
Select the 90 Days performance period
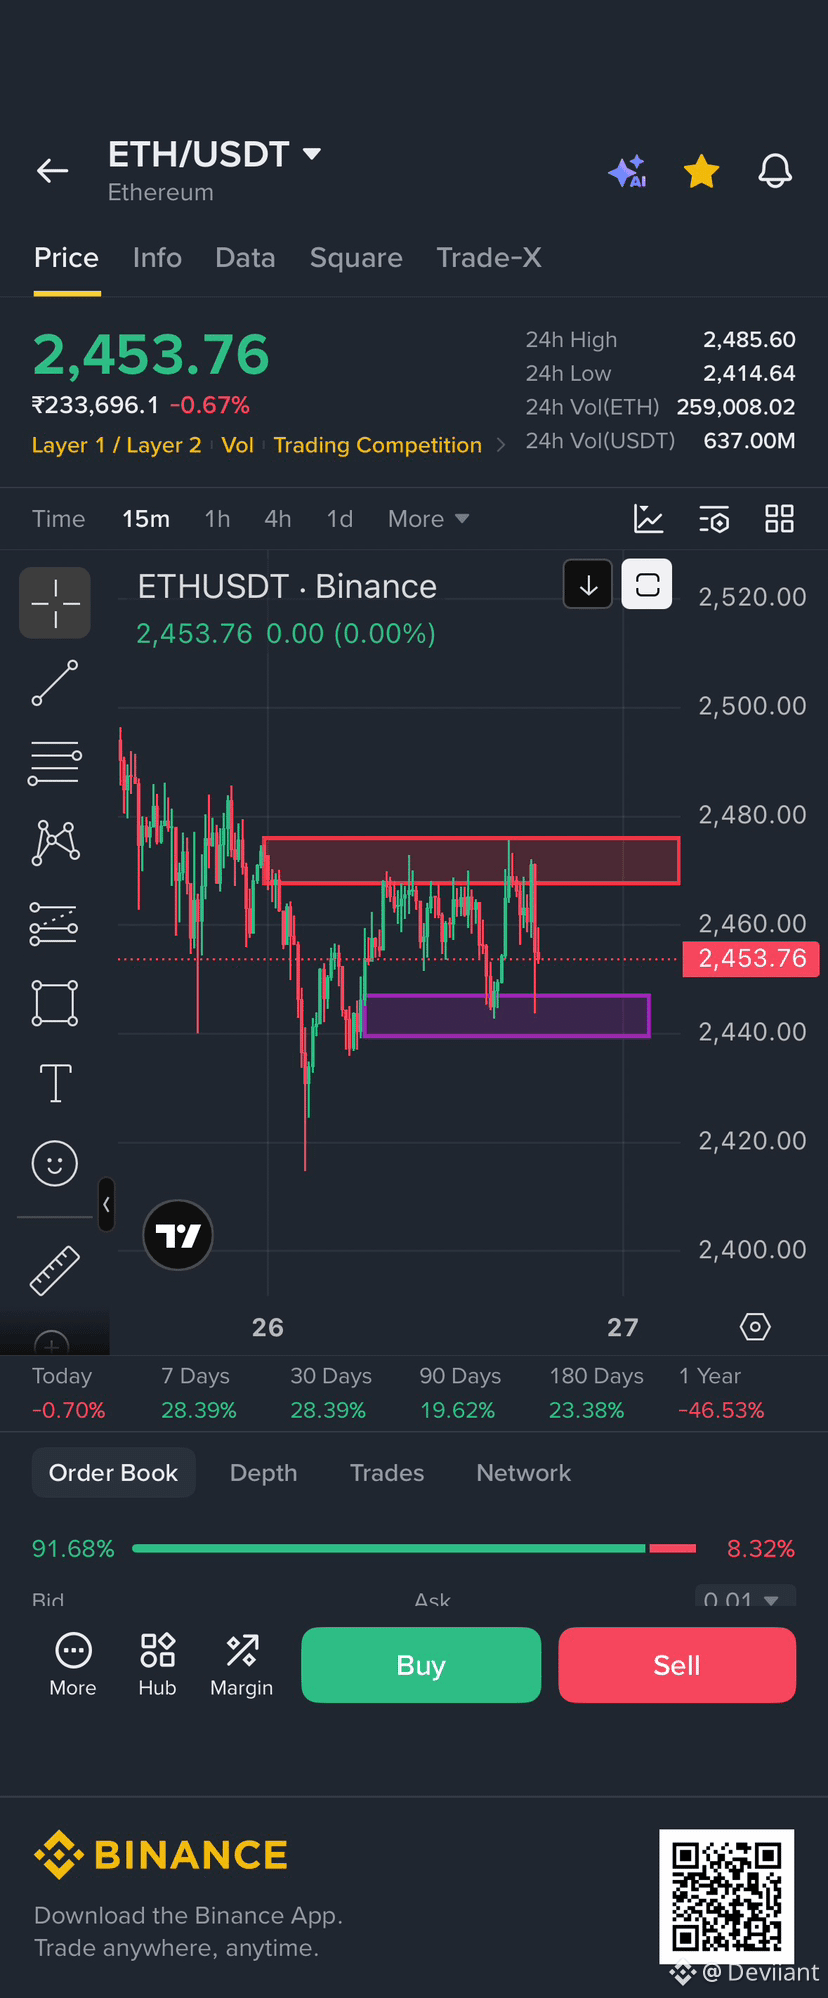[x=459, y=1393]
